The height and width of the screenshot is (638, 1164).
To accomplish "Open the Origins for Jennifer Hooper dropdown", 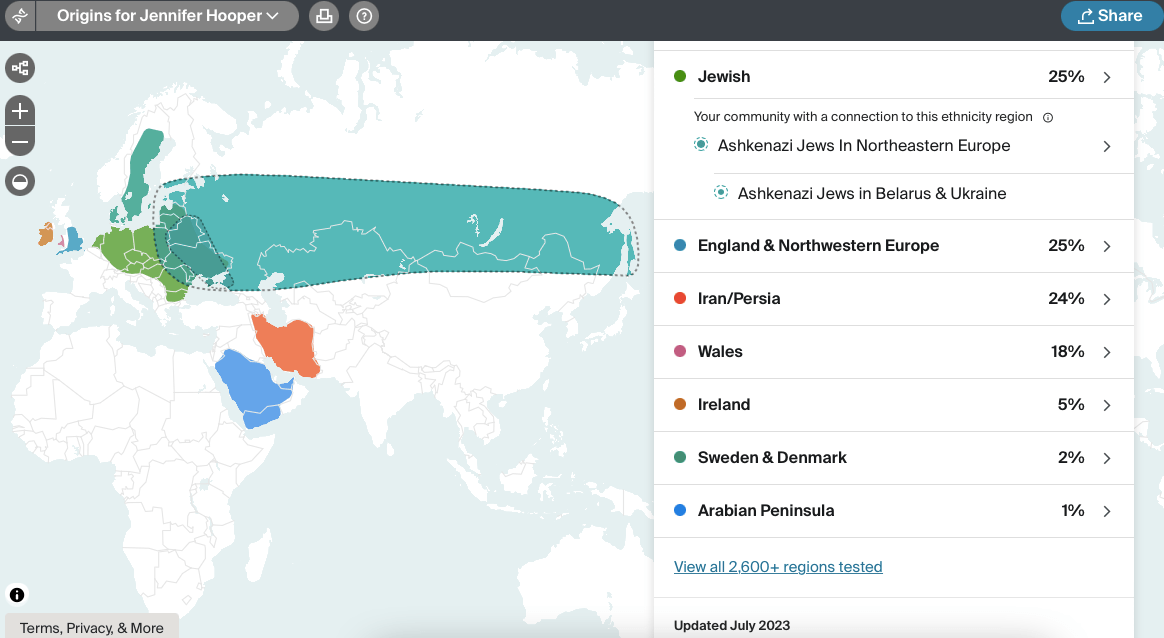I will tap(166, 16).
